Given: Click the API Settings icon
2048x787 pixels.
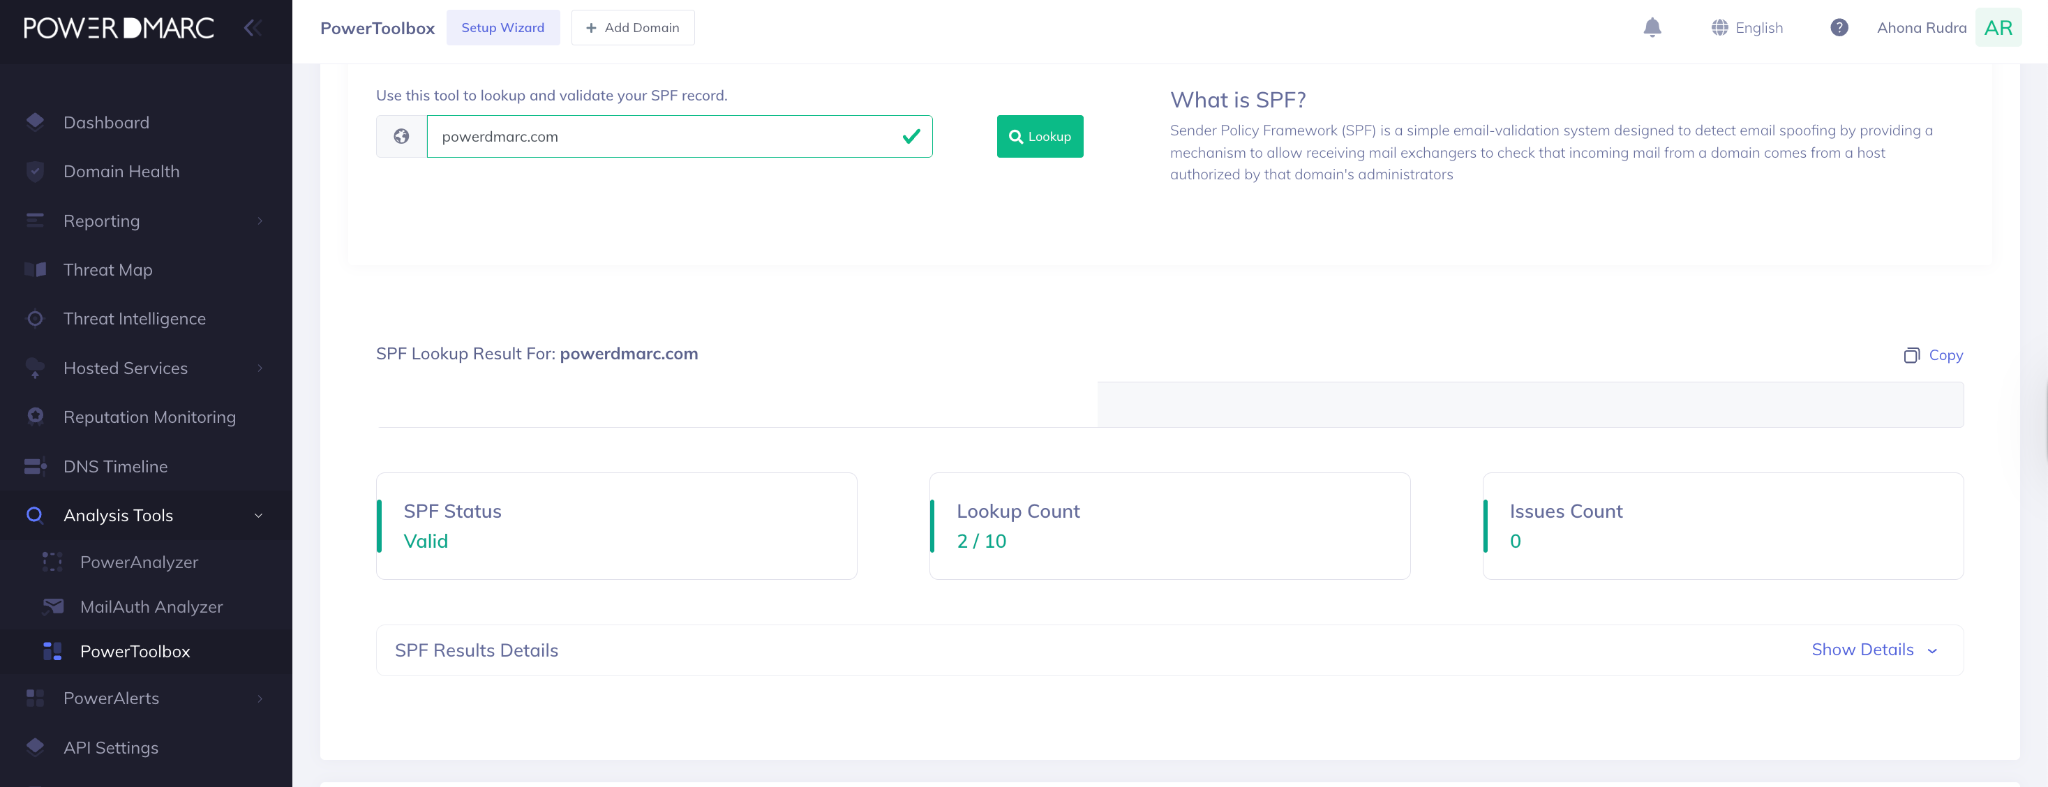Looking at the screenshot, I should click(x=35, y=747).
